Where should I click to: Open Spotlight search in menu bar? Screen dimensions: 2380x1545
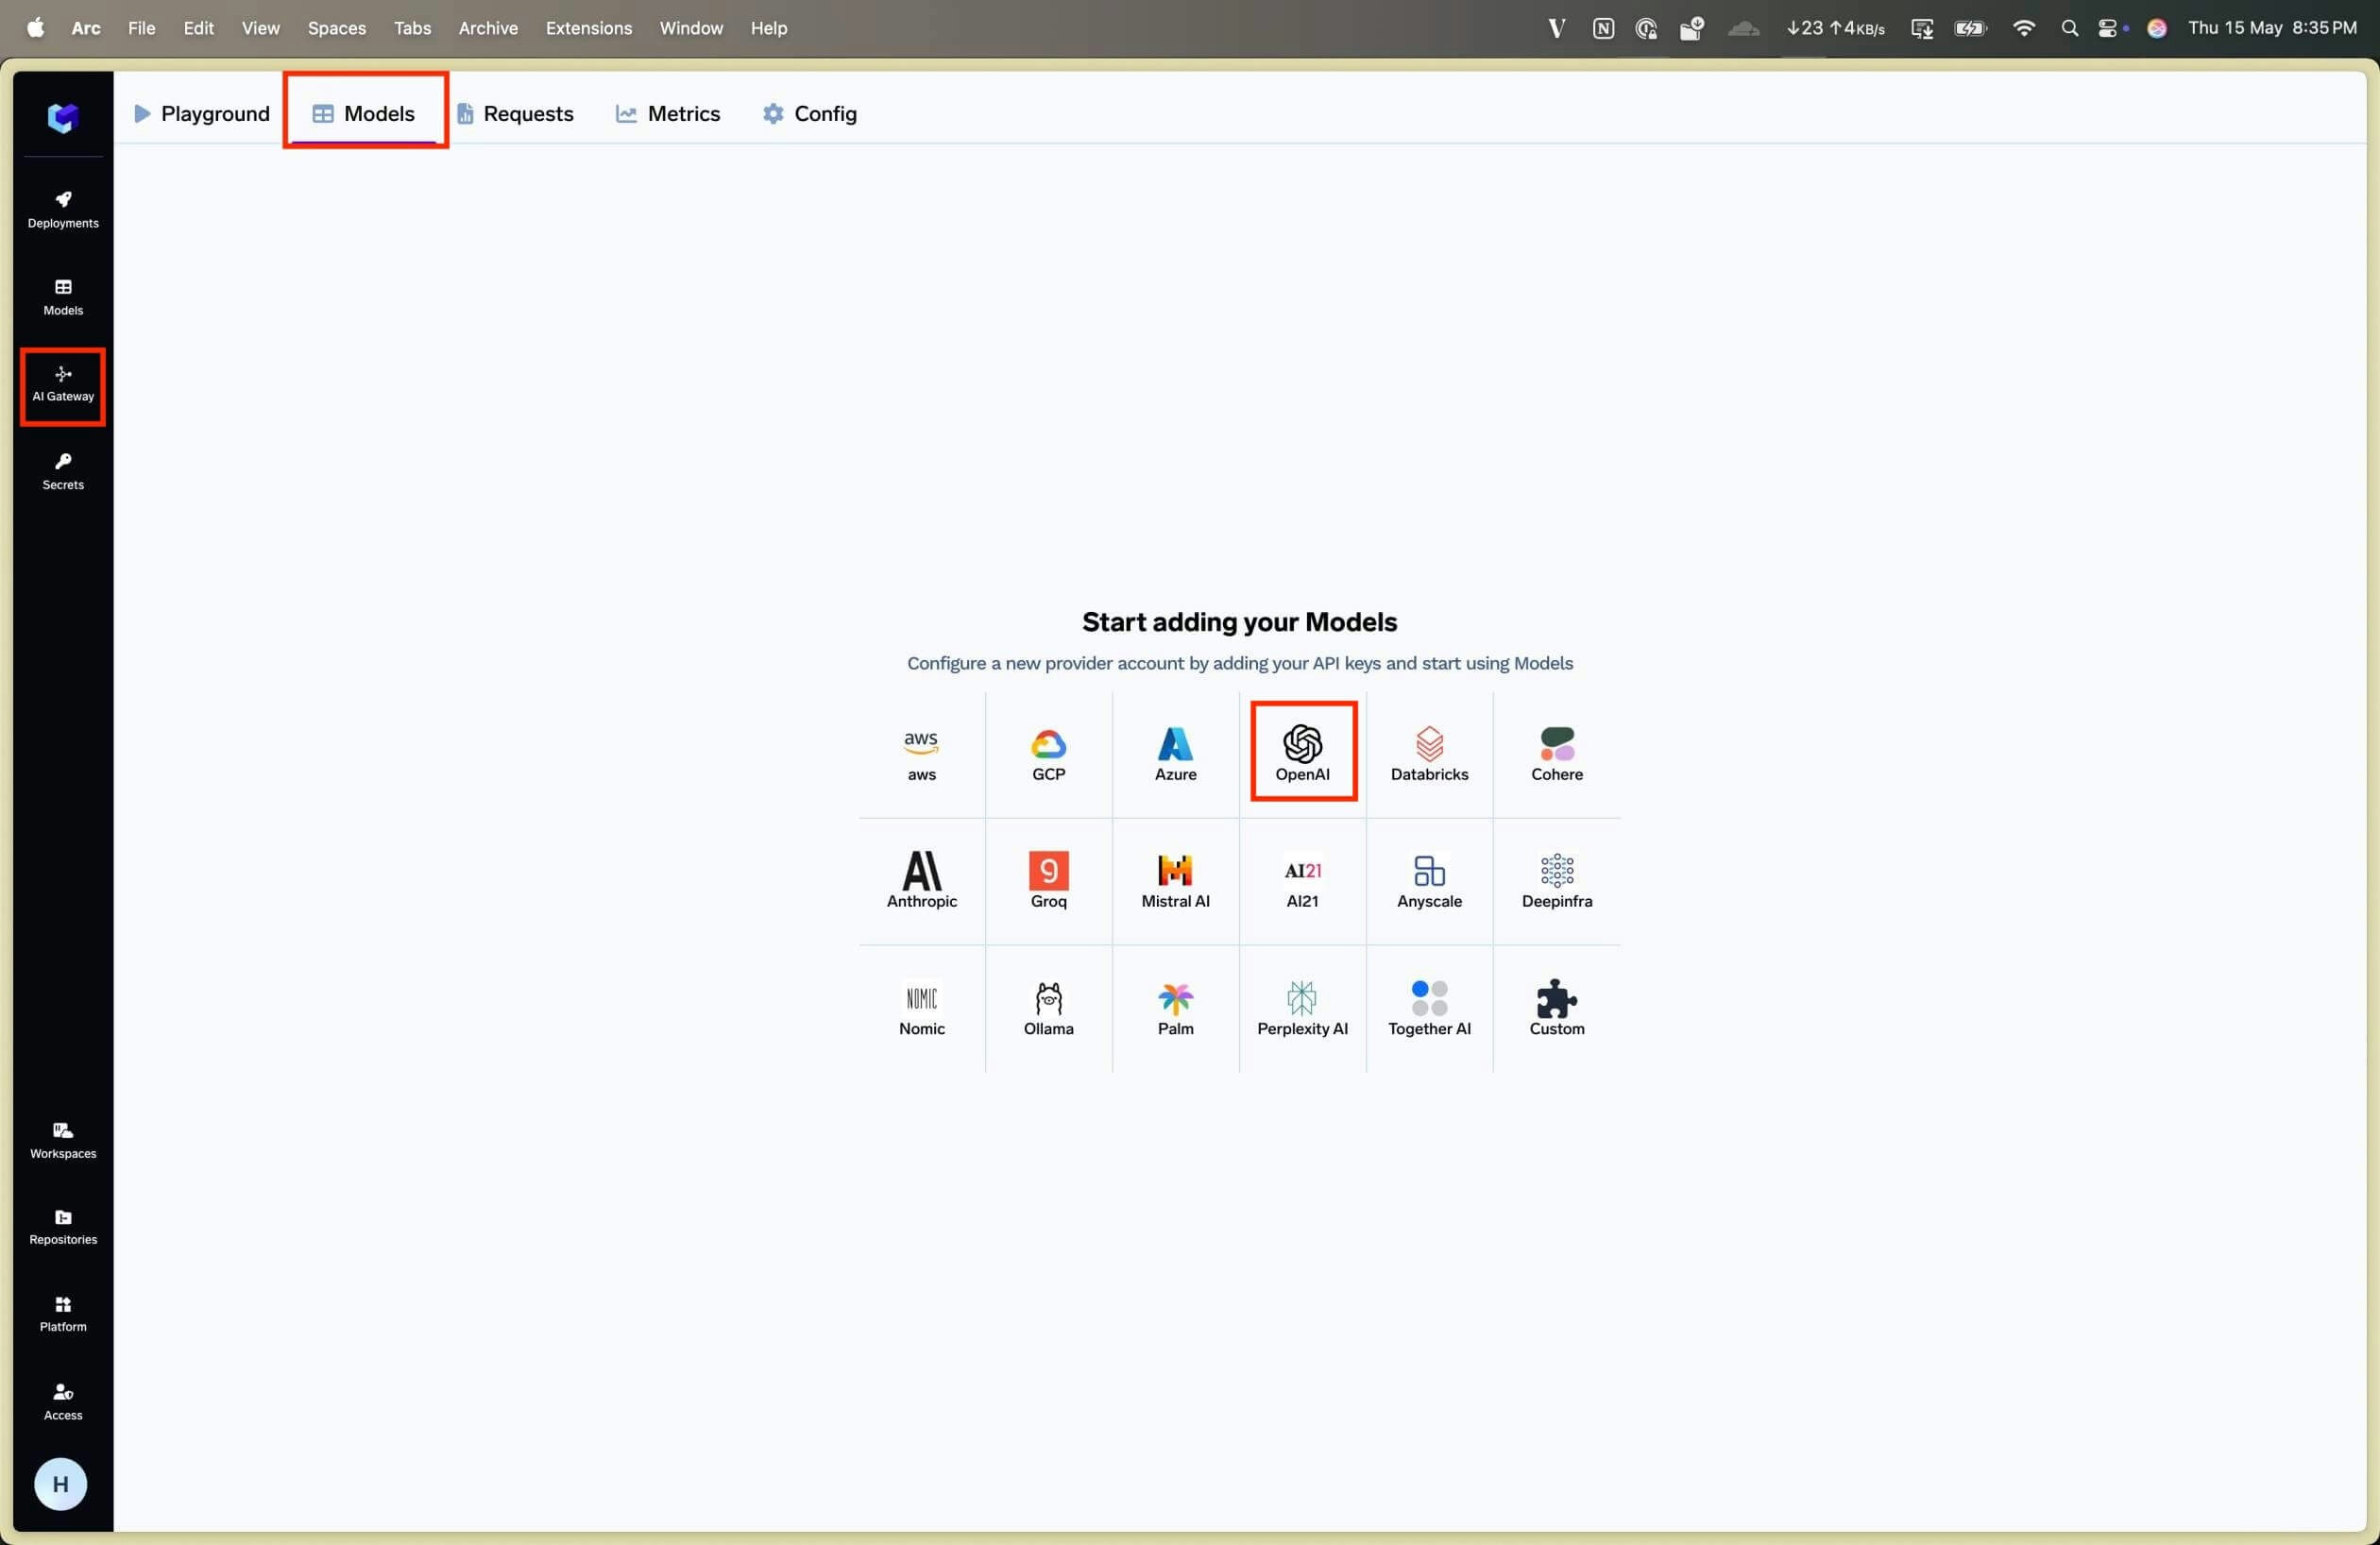(2069, 28)
